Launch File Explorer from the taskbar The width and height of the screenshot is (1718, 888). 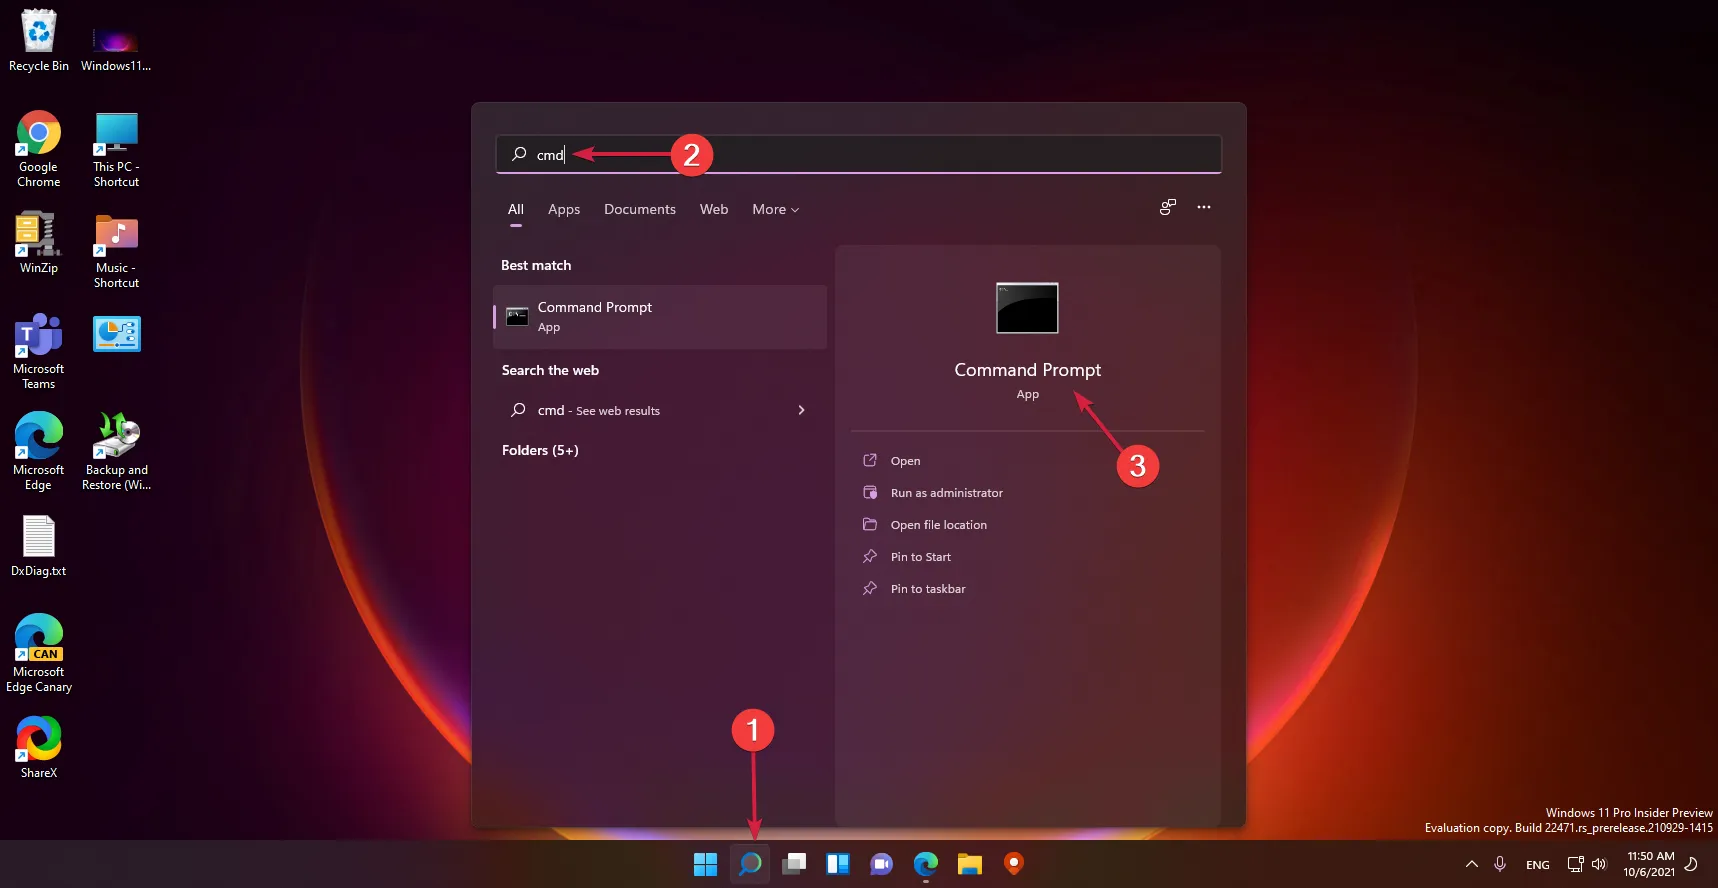click(x=969, y=864)
